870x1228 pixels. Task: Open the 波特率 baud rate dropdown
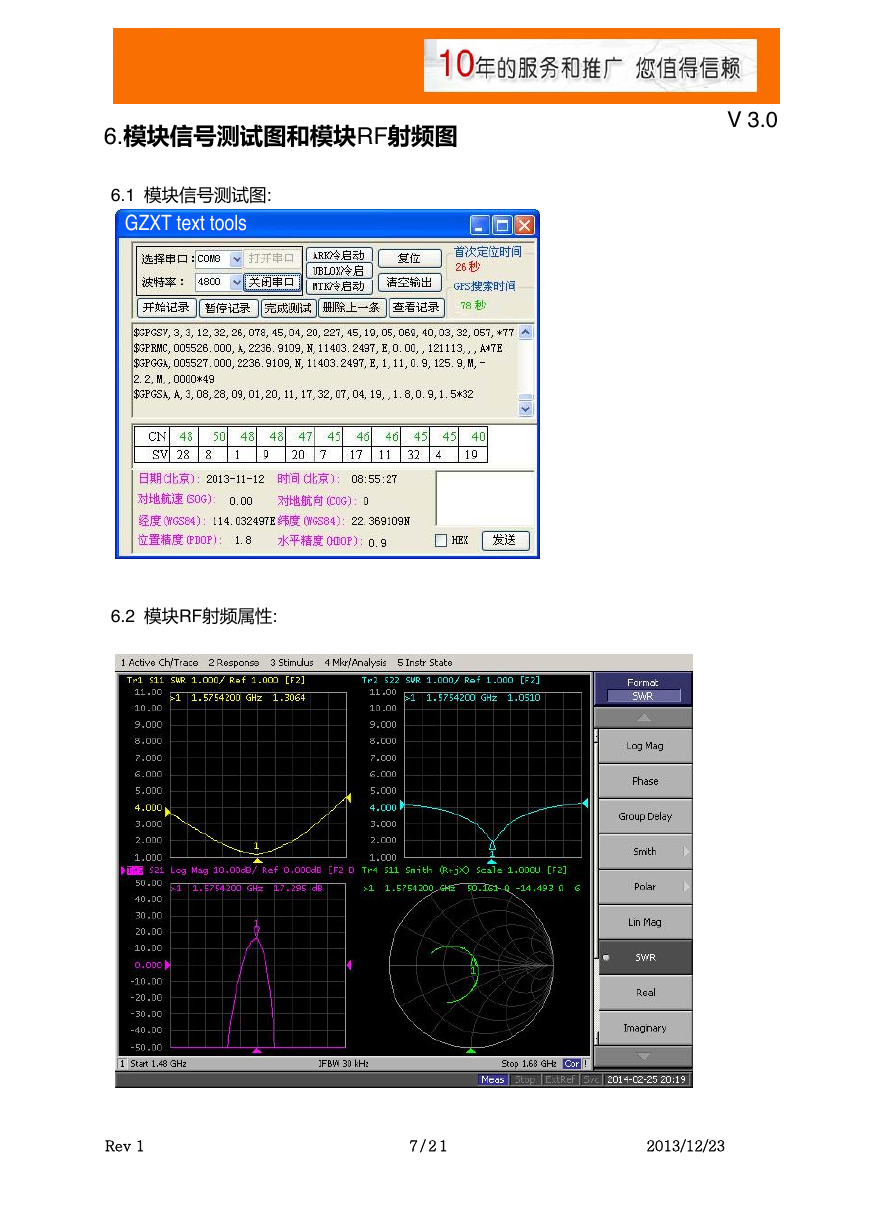click(236, 283)
